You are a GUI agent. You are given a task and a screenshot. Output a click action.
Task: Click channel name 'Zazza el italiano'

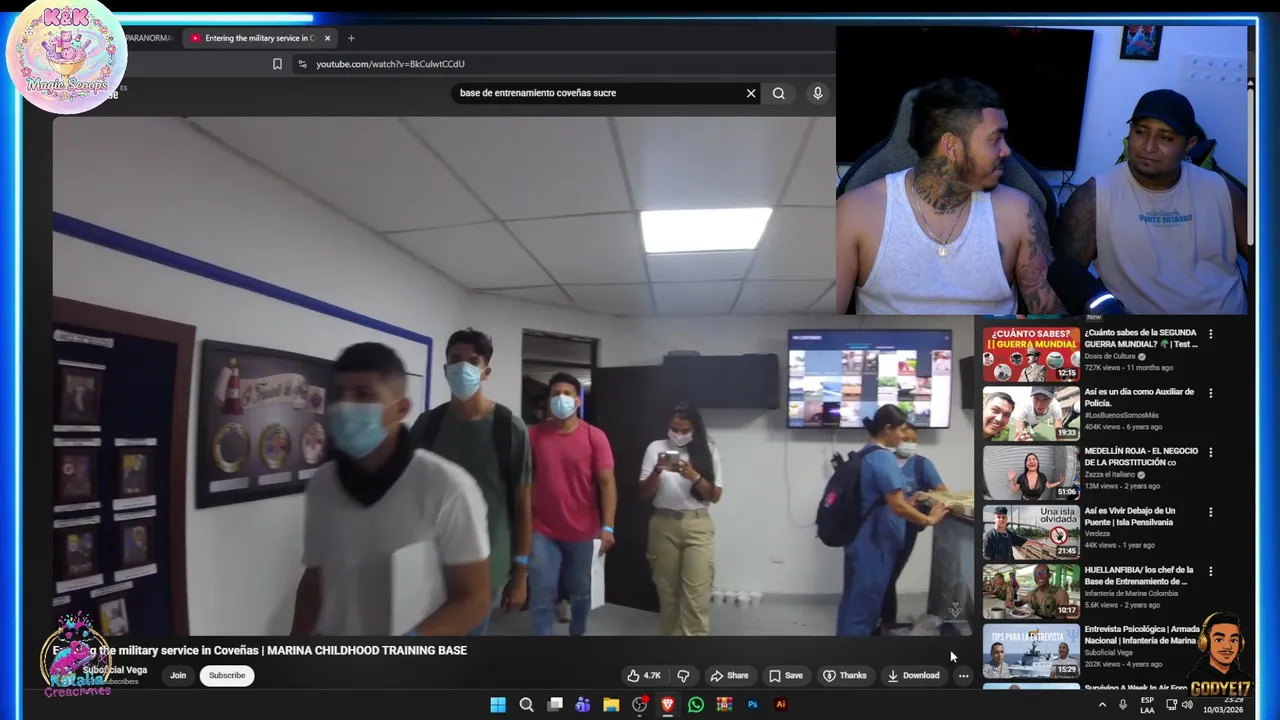[1110, 474]
